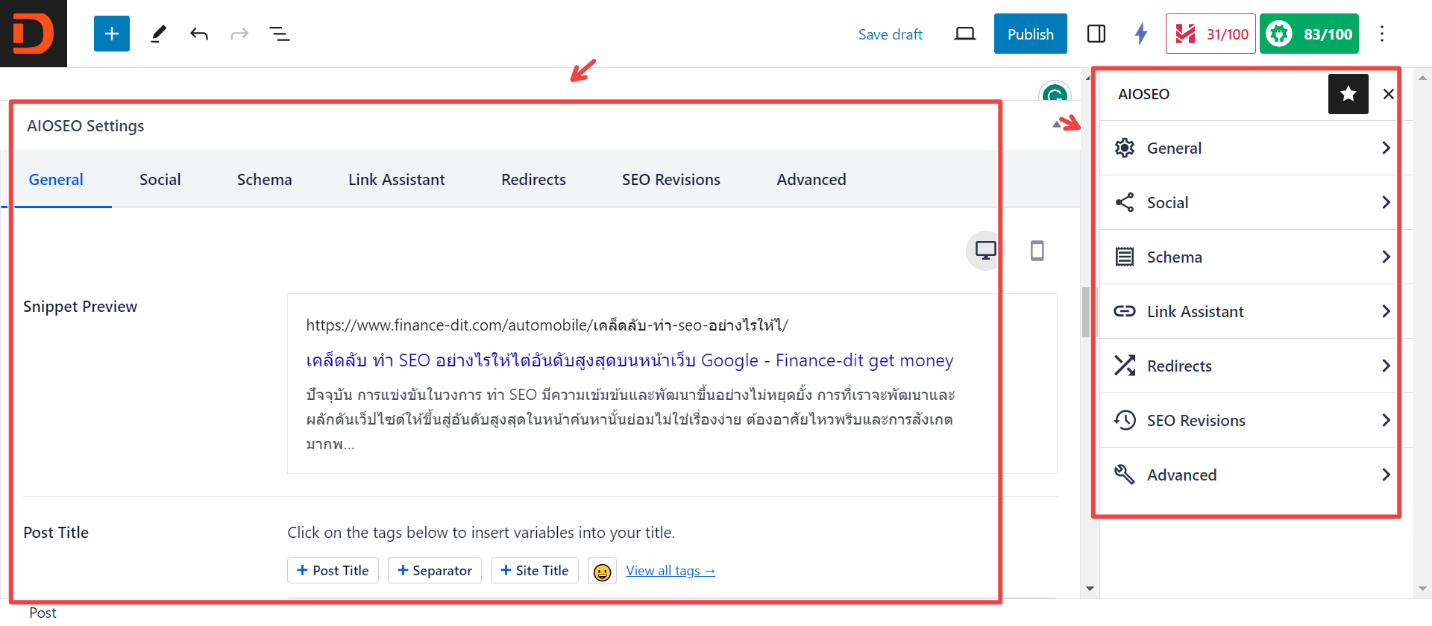The image size is (1432, 626).
Task: Redo the last undone change
Action: click(239, 34)
